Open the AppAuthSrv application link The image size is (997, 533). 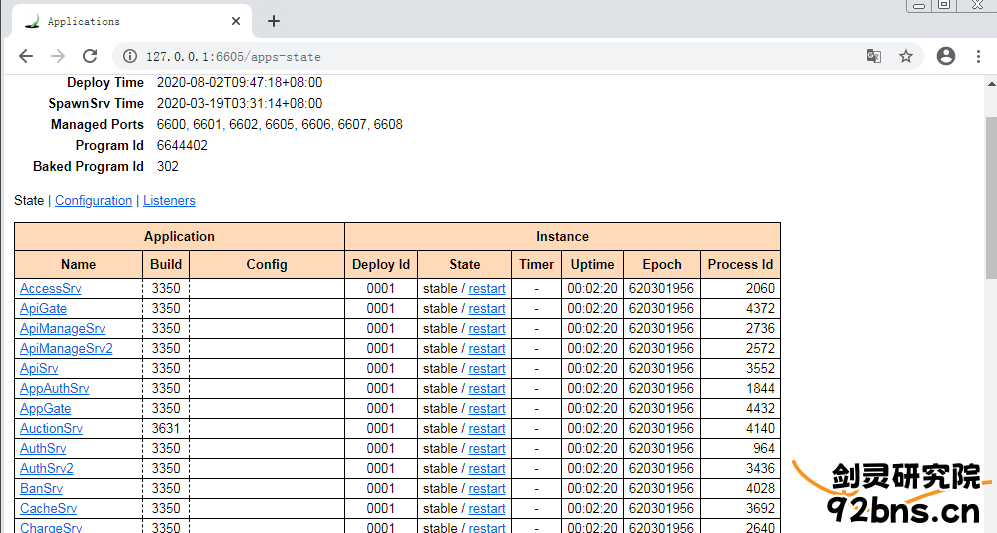[x=55, y=389]
